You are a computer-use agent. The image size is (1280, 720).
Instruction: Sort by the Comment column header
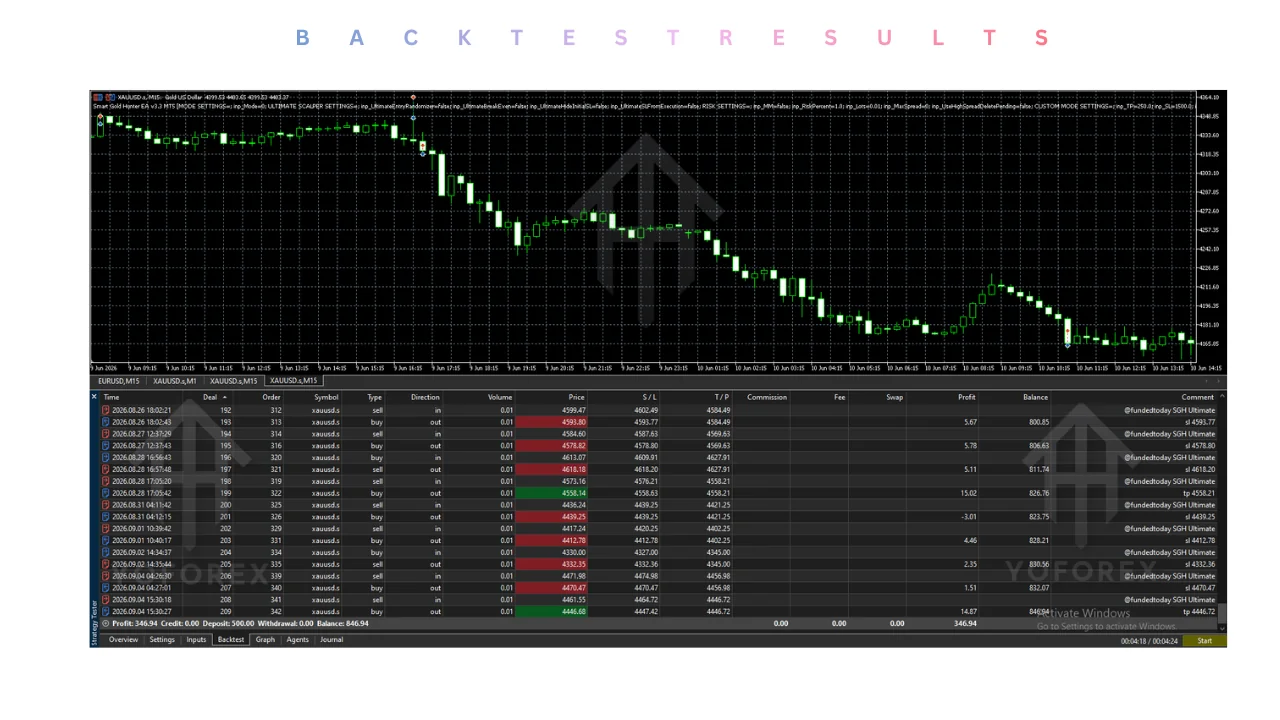pos(1197,397)
